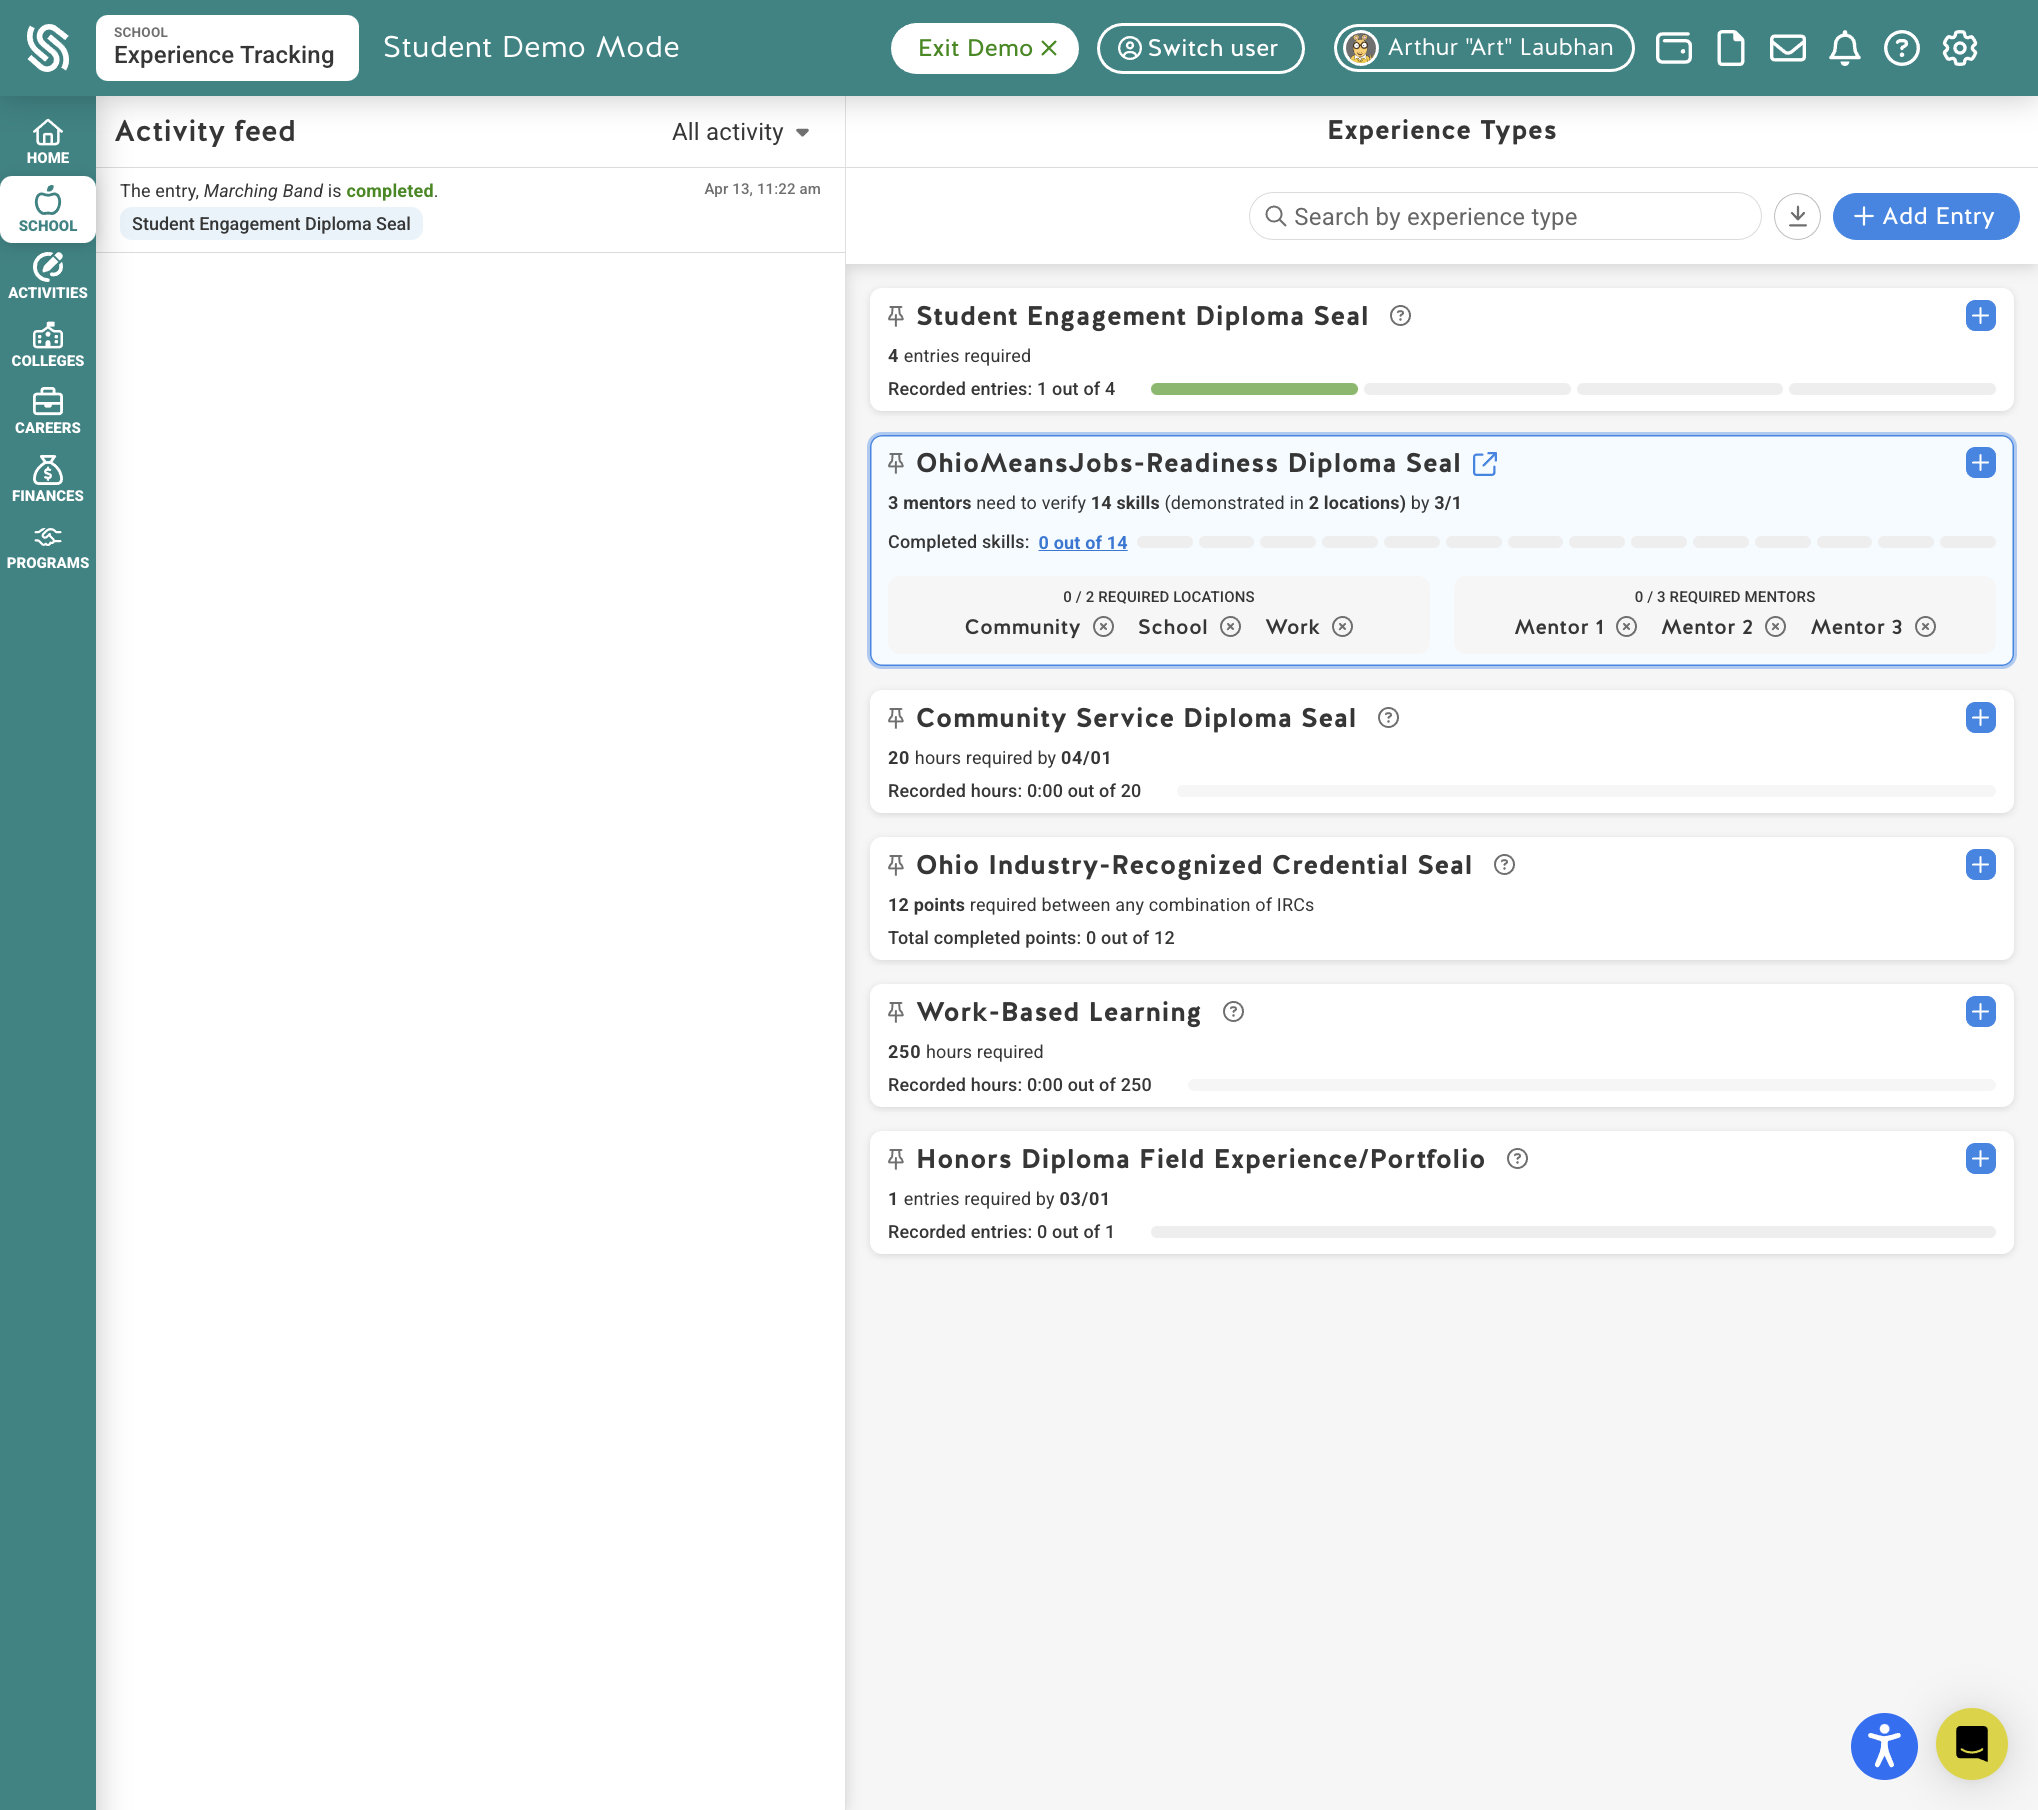This screenshot has width=2038, height=1810.
Task: Open the documents icon in header
Action: coord(1730,48)
